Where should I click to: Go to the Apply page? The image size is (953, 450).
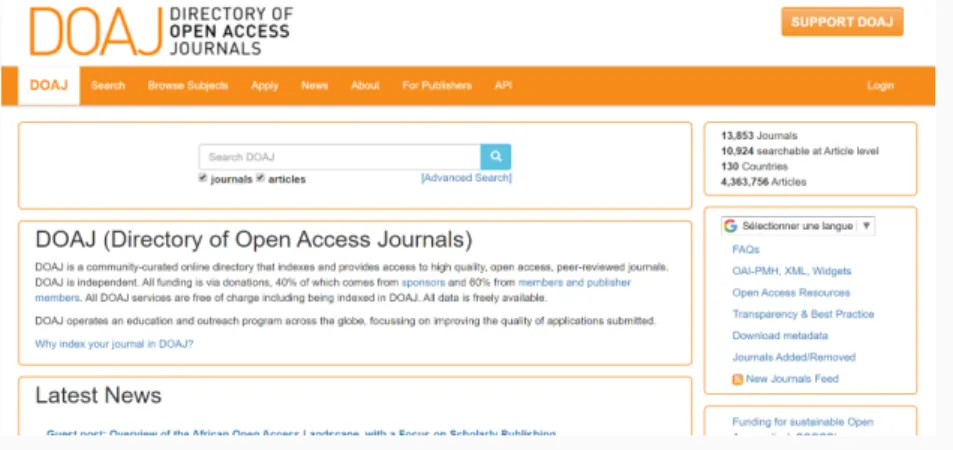265,86
